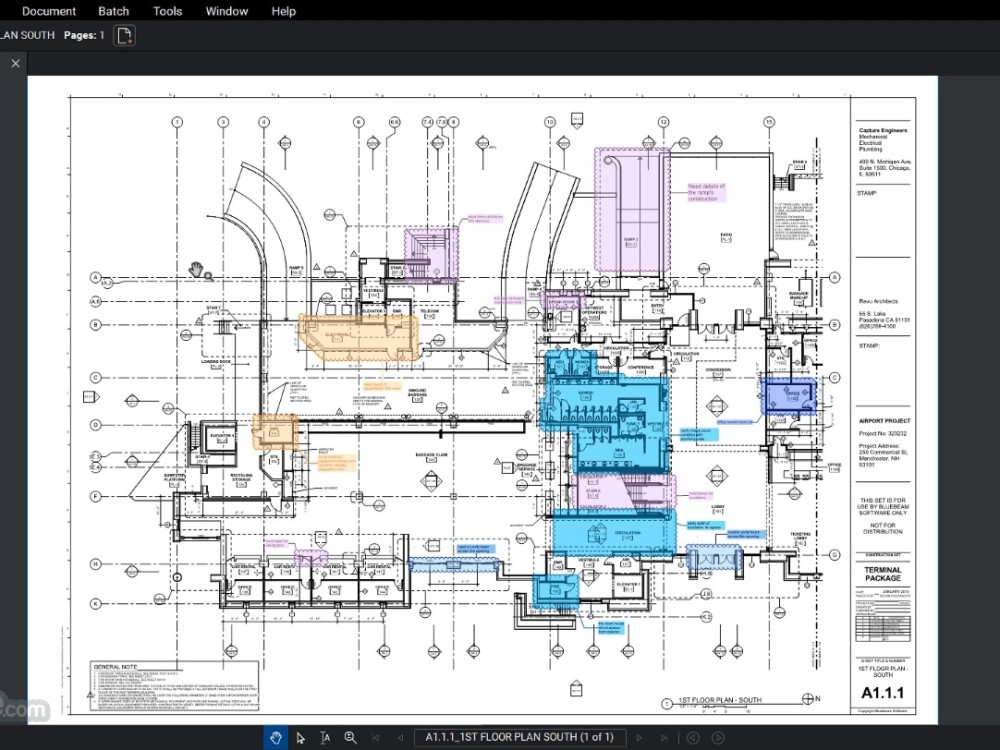Choose the Select Text tool
The image size is (1000, 750).
click(325, 738)
